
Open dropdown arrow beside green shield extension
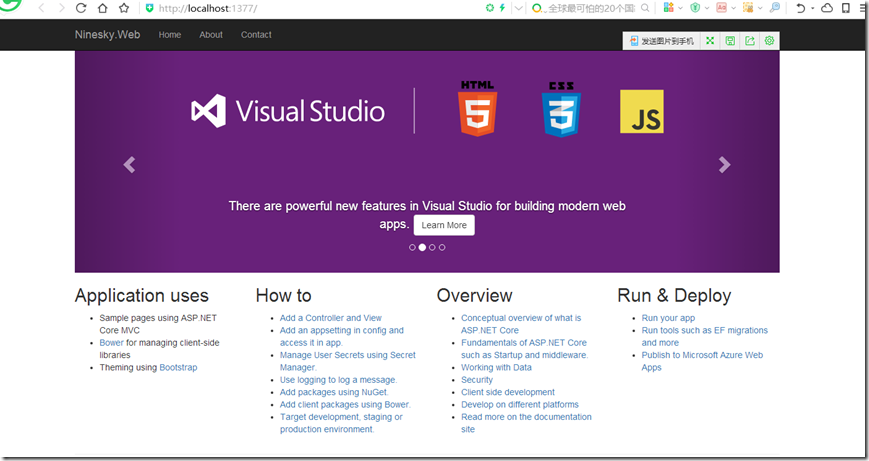click(707, 8)
